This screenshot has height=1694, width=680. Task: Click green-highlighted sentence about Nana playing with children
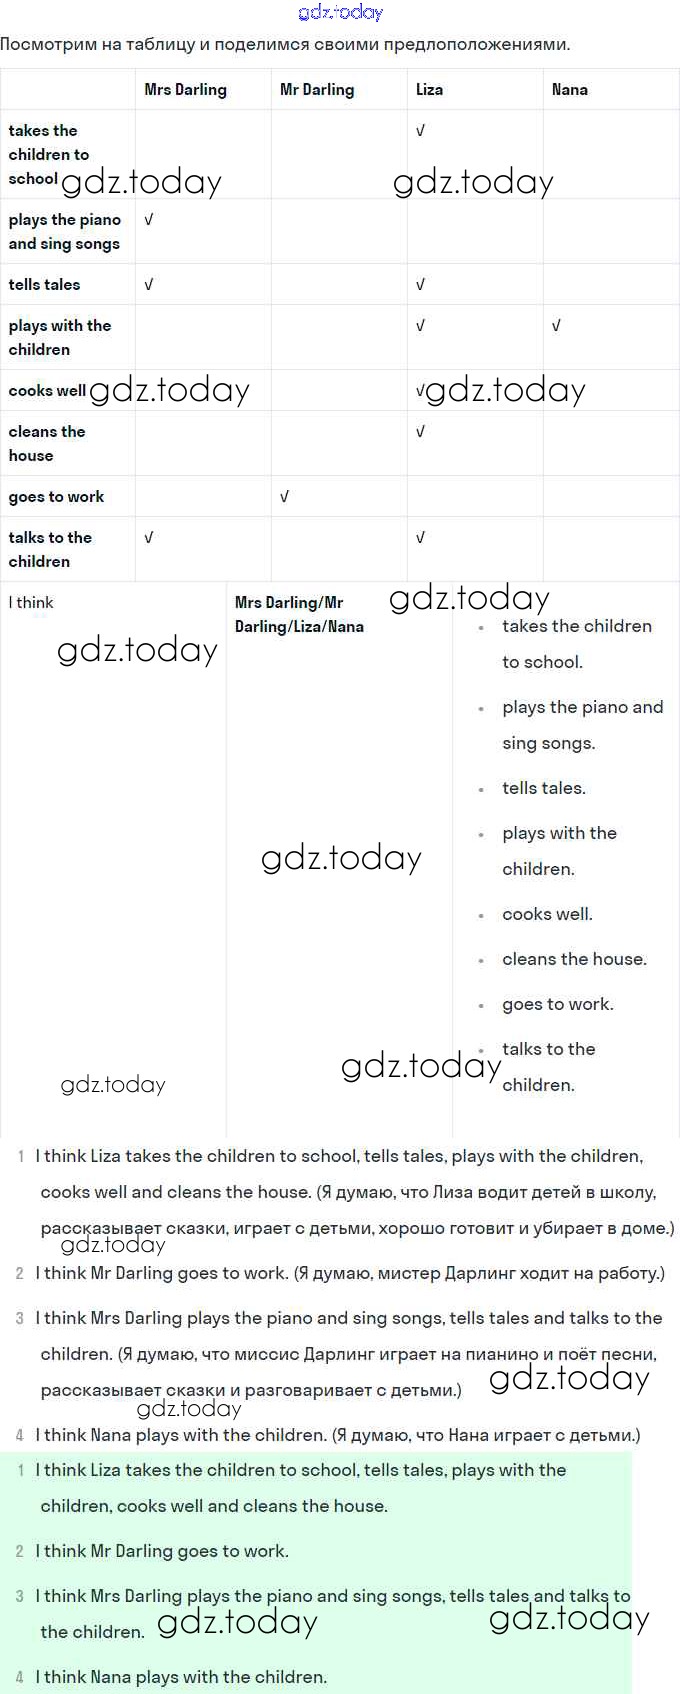point(181,1677)
